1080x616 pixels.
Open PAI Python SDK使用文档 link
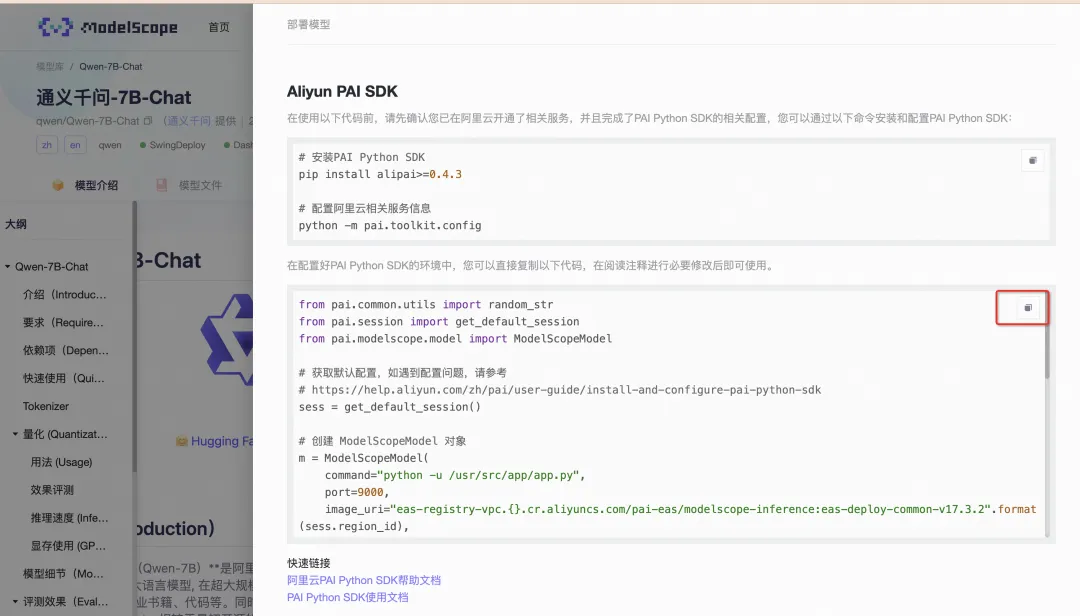click(348, 597)
